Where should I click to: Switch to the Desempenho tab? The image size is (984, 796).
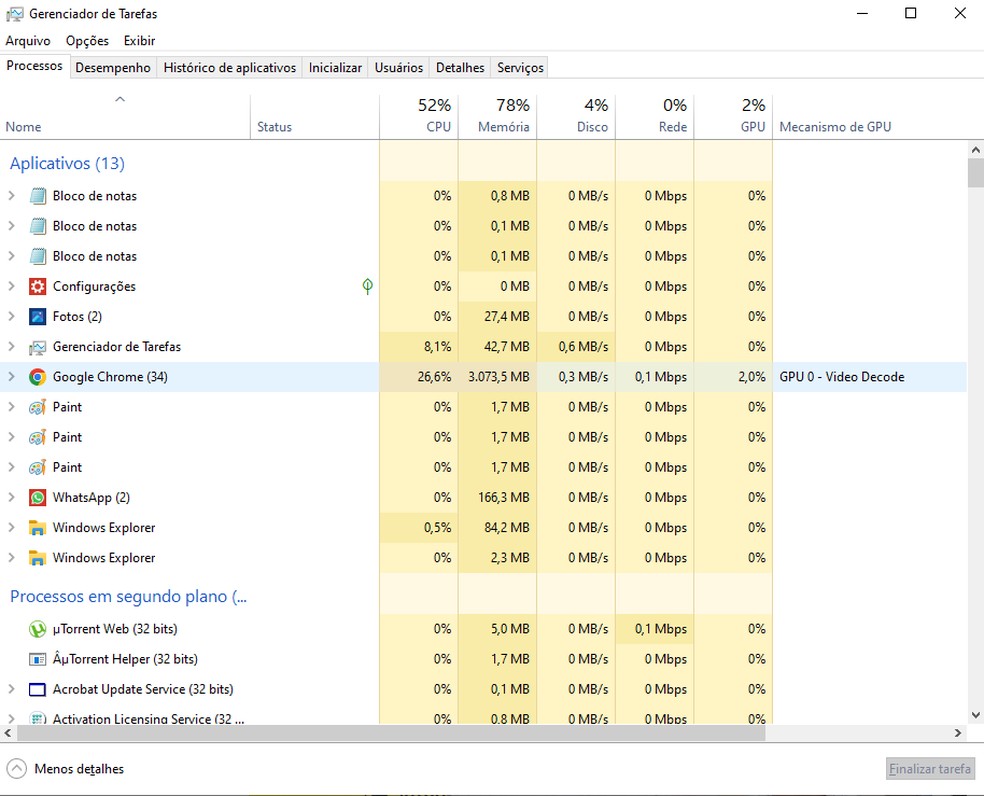pyautogui.click(x=113, y=67)
